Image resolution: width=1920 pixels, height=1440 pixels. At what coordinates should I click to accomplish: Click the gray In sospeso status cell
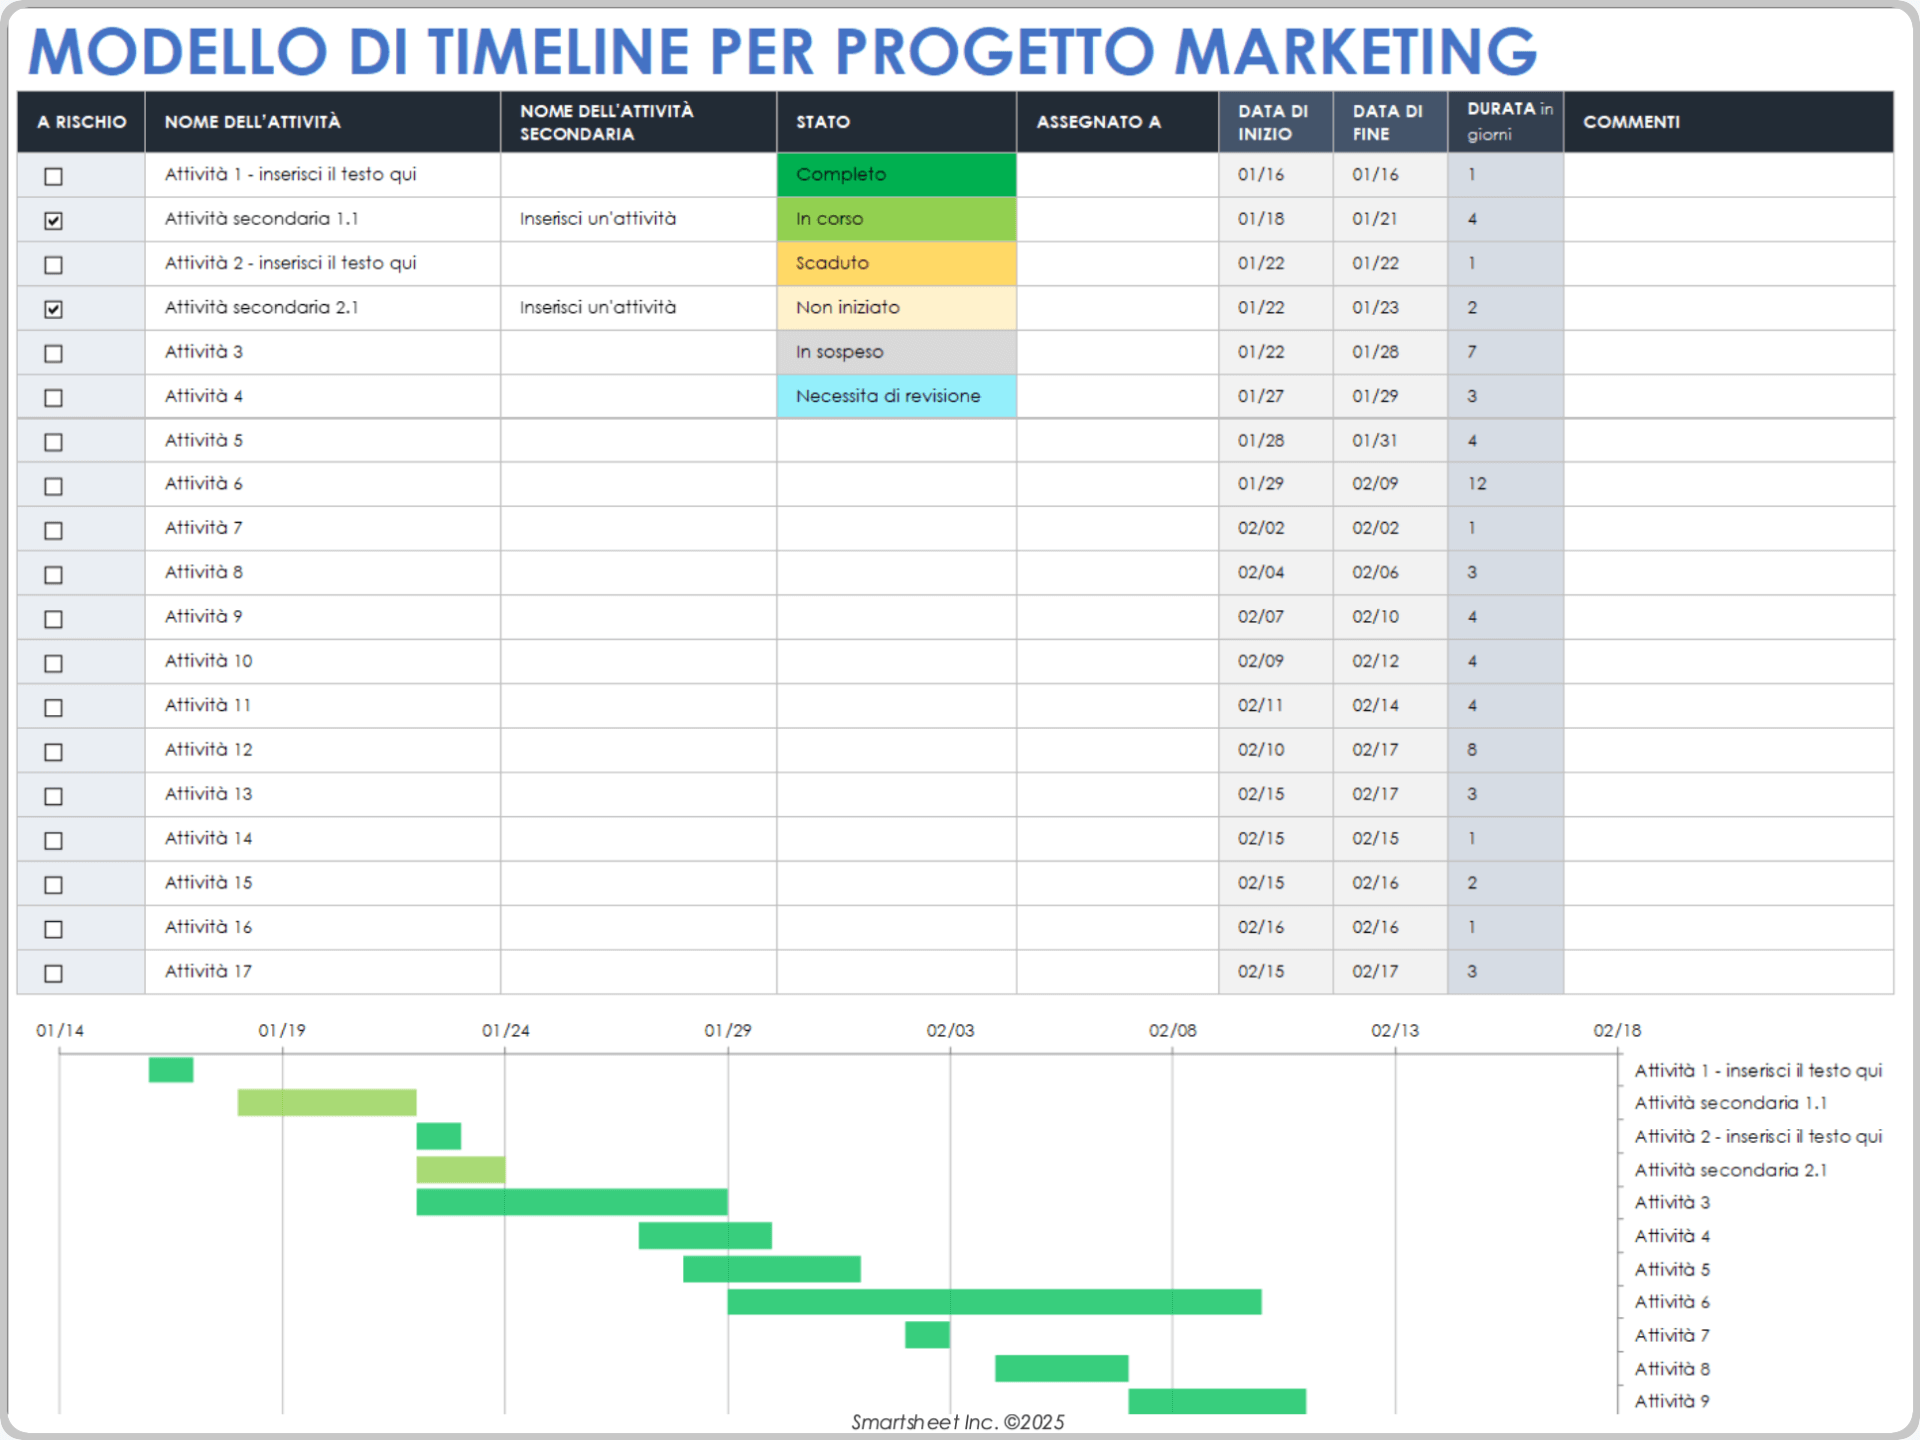[896, 352]
